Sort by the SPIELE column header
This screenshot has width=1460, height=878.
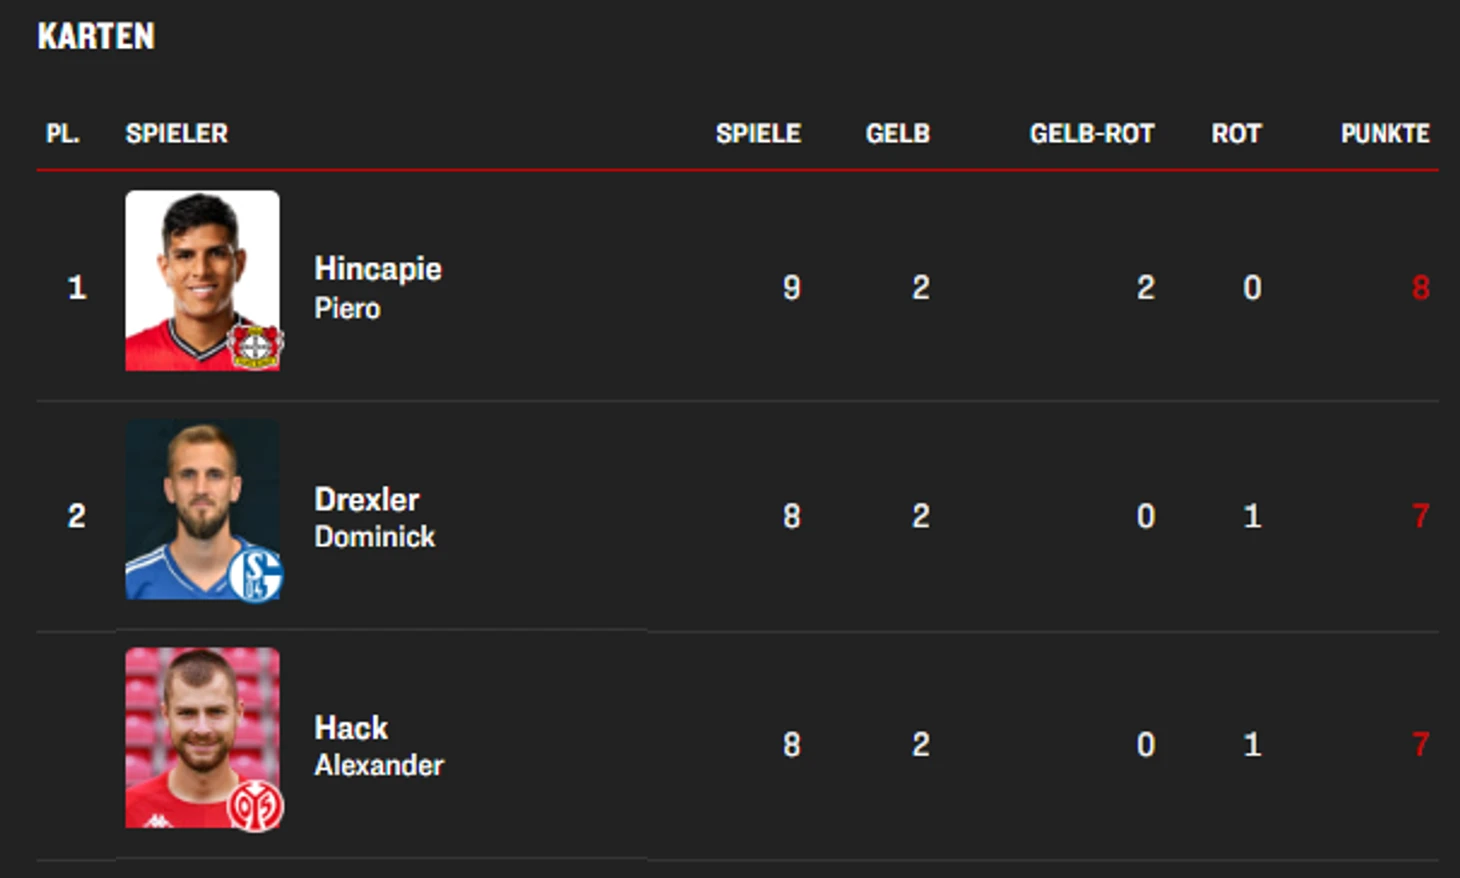point(758,134)
